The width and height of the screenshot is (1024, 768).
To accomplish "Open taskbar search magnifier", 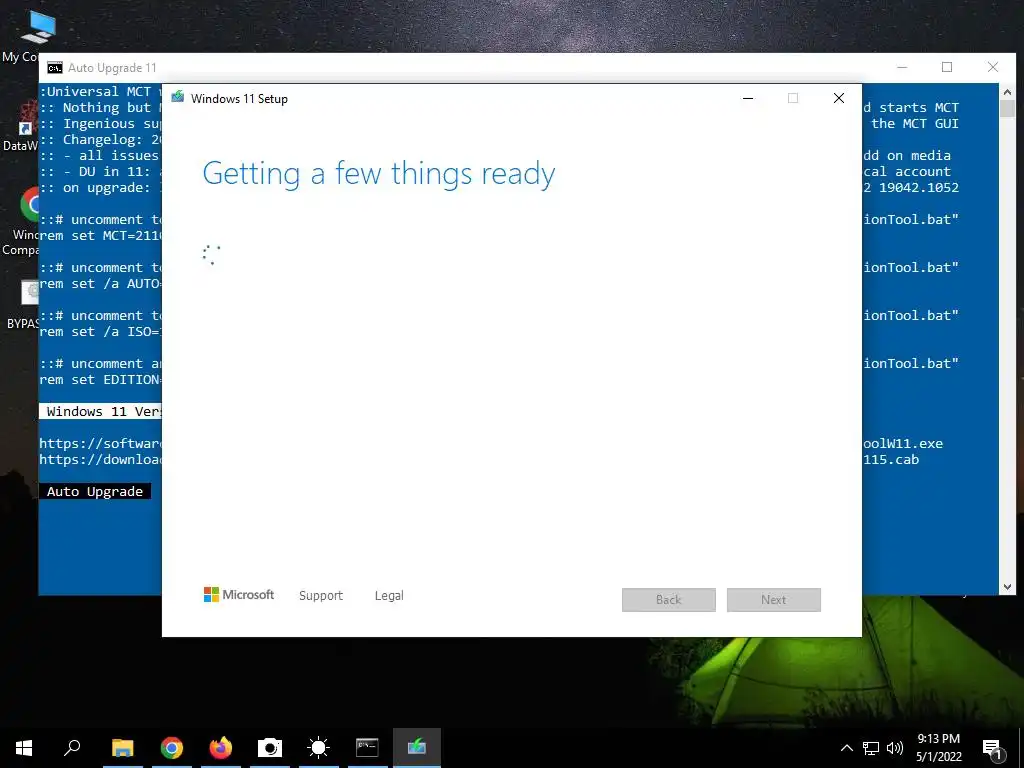I will 72,748.
